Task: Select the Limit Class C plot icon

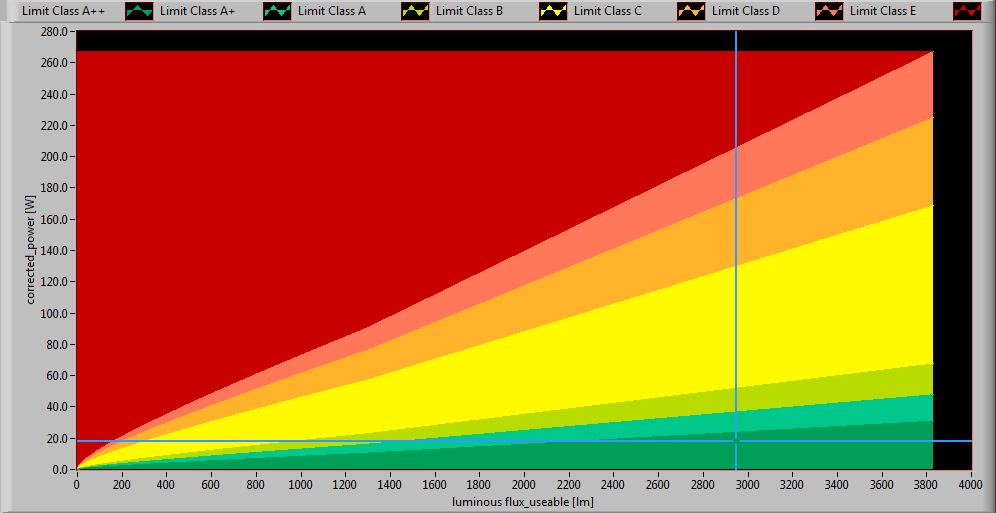Action: [691, 11]
